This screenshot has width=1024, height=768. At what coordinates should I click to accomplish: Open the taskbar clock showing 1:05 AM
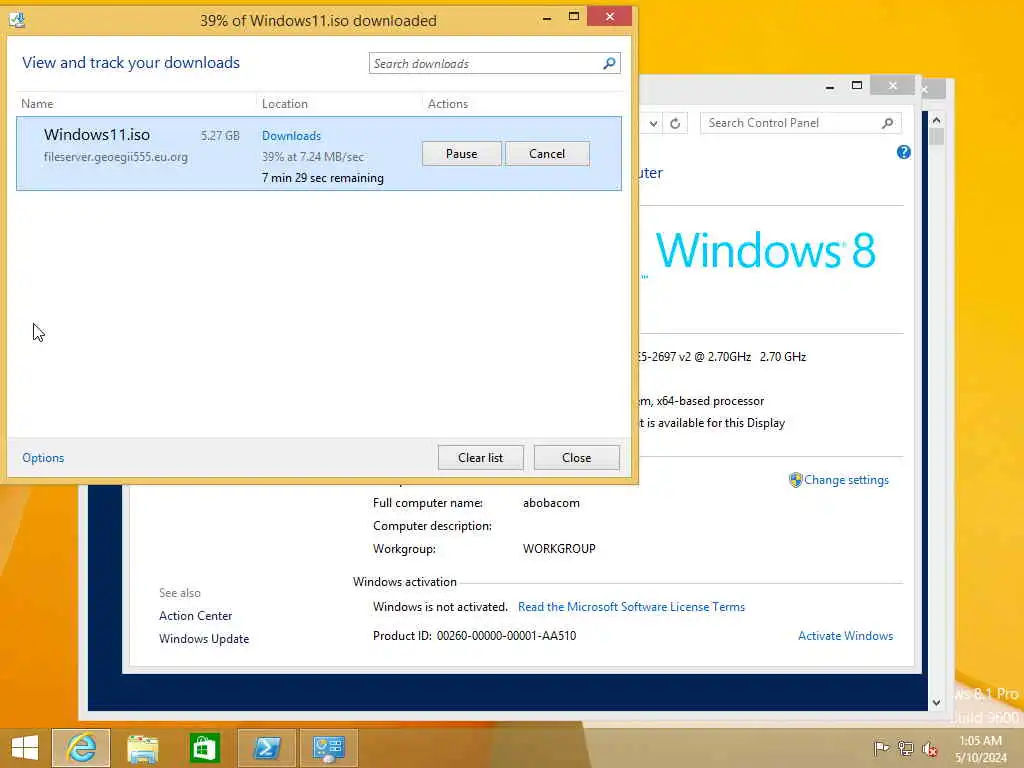(x=981, y=749)
